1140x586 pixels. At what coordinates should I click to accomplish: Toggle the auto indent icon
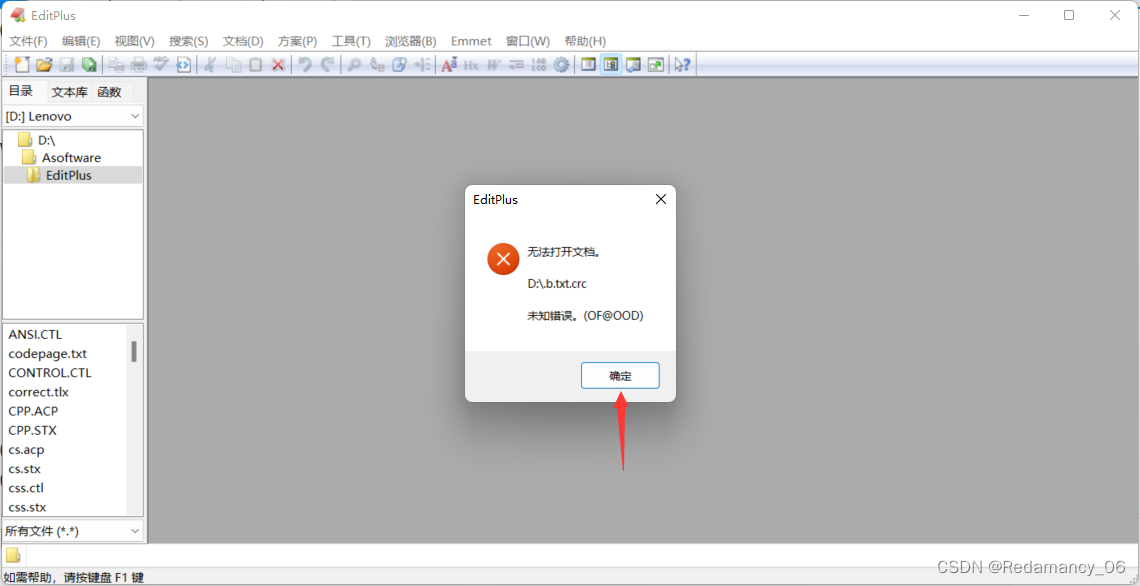(x=516, y=65)
